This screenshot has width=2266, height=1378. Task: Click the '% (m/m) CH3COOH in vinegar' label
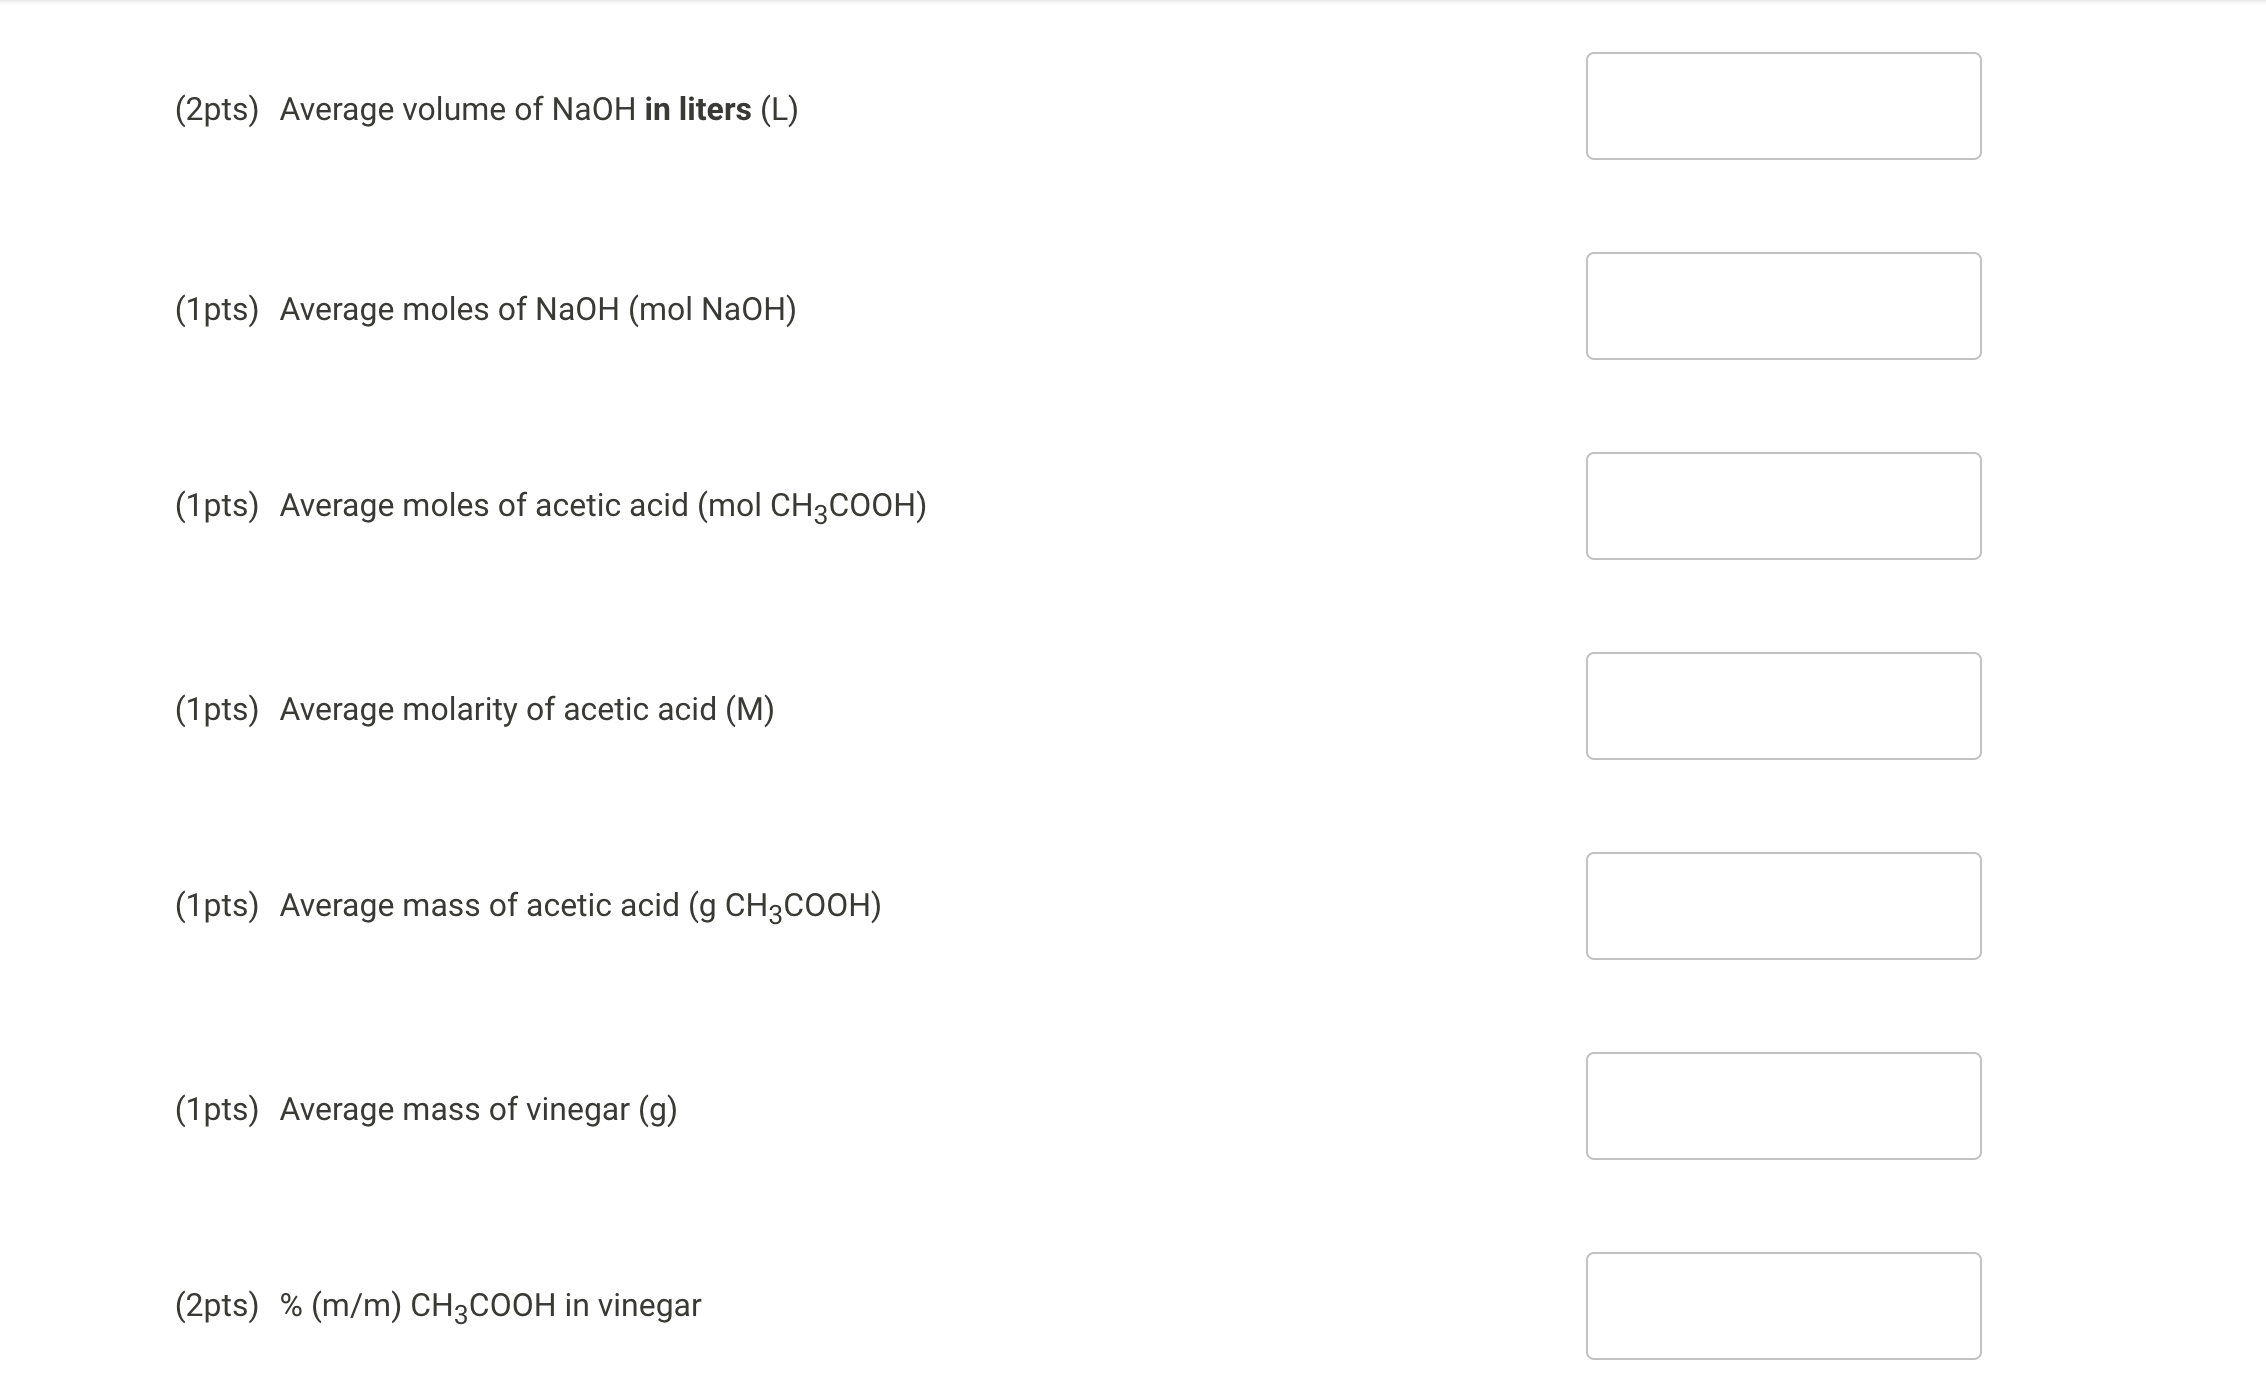pyautogui.click(x=490, y=1306)
